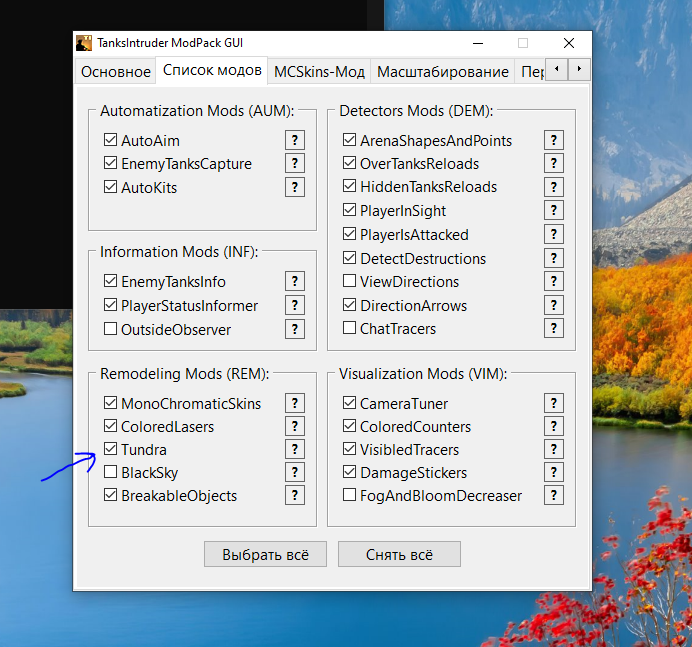Click the question mark beside OutsideObserver
The image size is (692, 647).
(295, 329)
